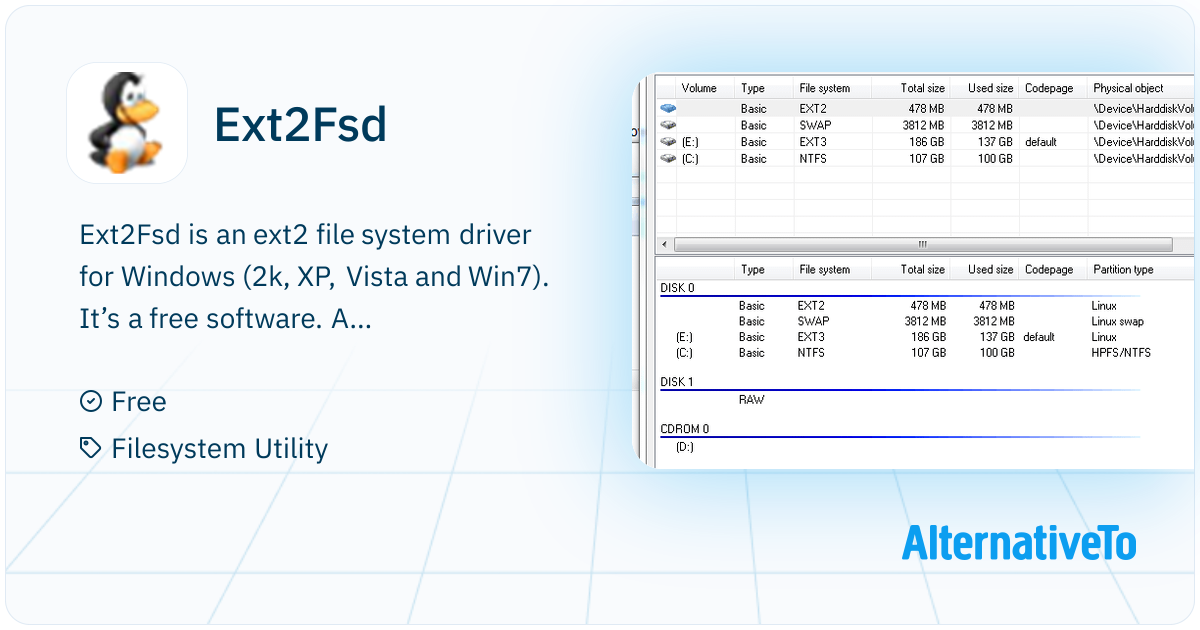Select the DISK 0 entry
Screen dimensions: 1200x630
677,288
